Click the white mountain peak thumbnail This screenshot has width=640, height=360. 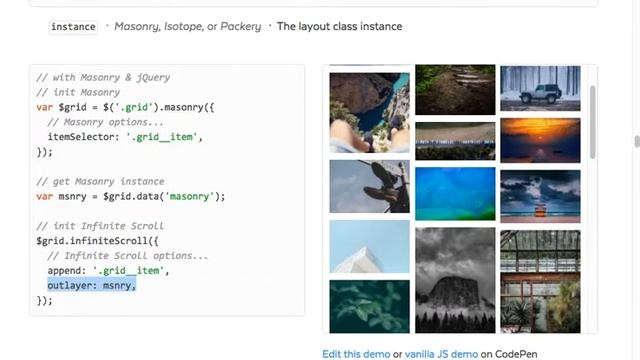369,247
